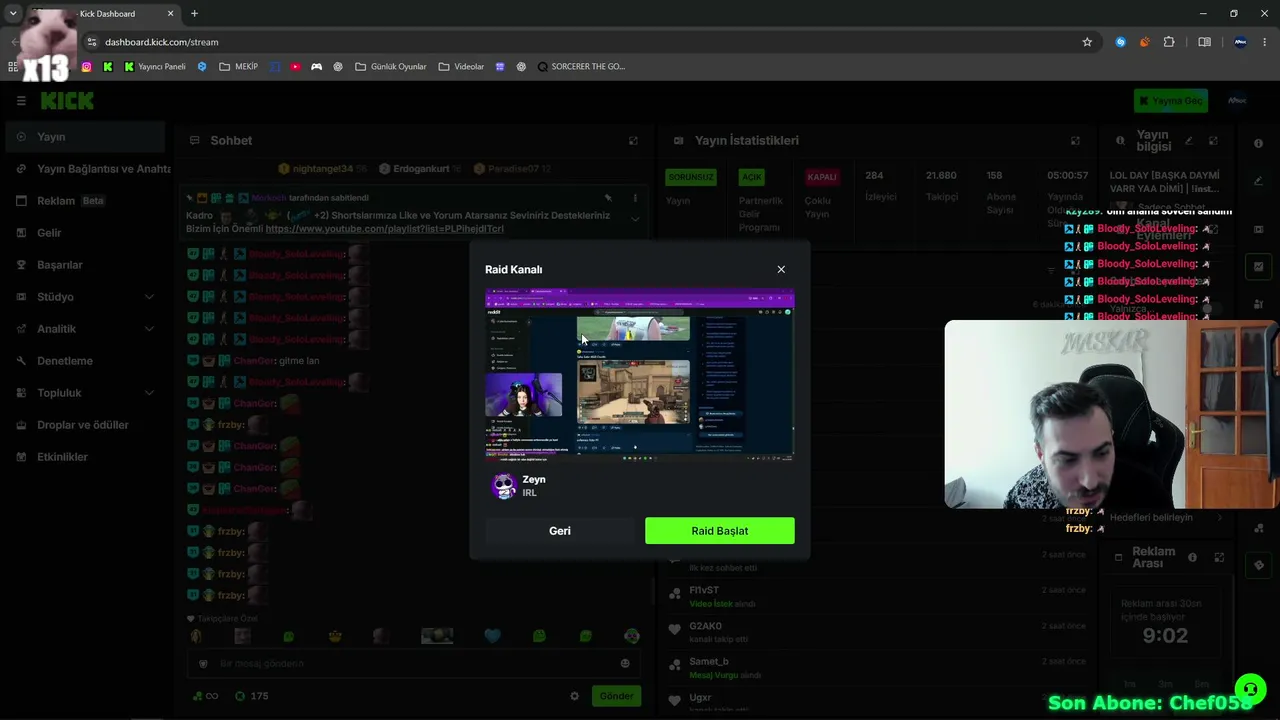Expand the Yayın bilgisi panel

[x=1213, y=141]
